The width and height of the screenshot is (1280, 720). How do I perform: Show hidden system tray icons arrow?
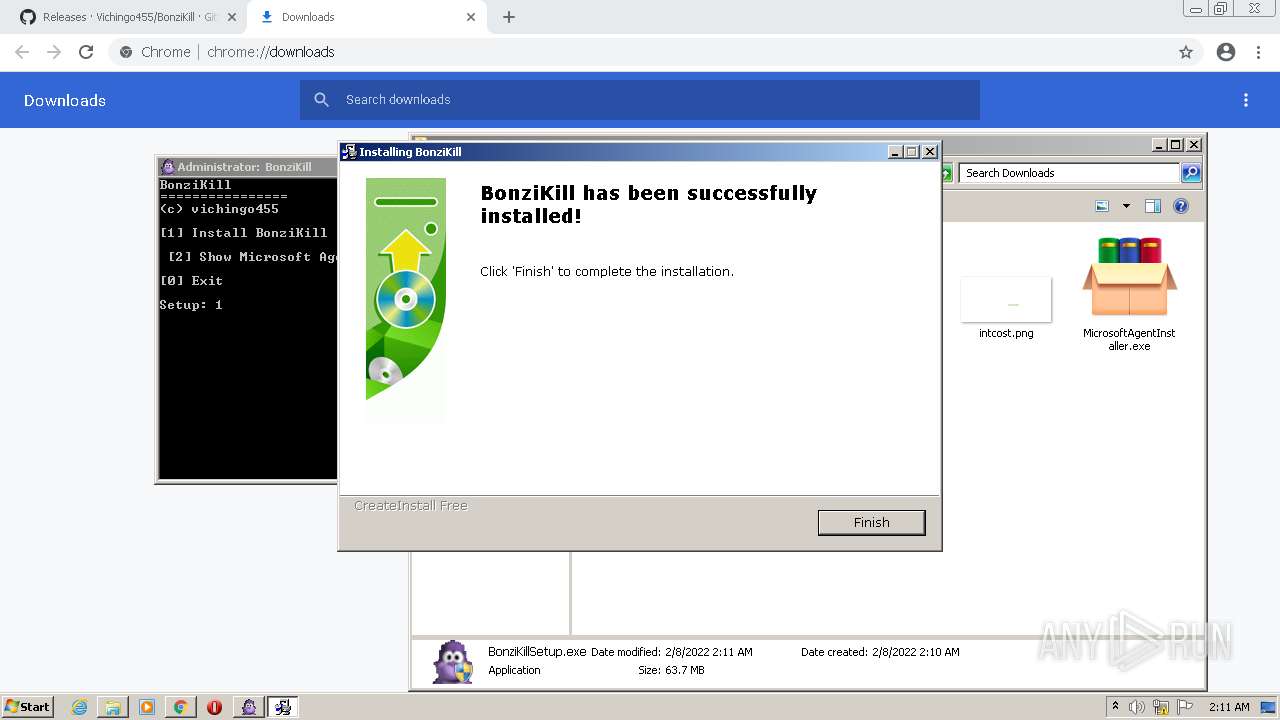pyautogui.click(x=1115, y=707)
